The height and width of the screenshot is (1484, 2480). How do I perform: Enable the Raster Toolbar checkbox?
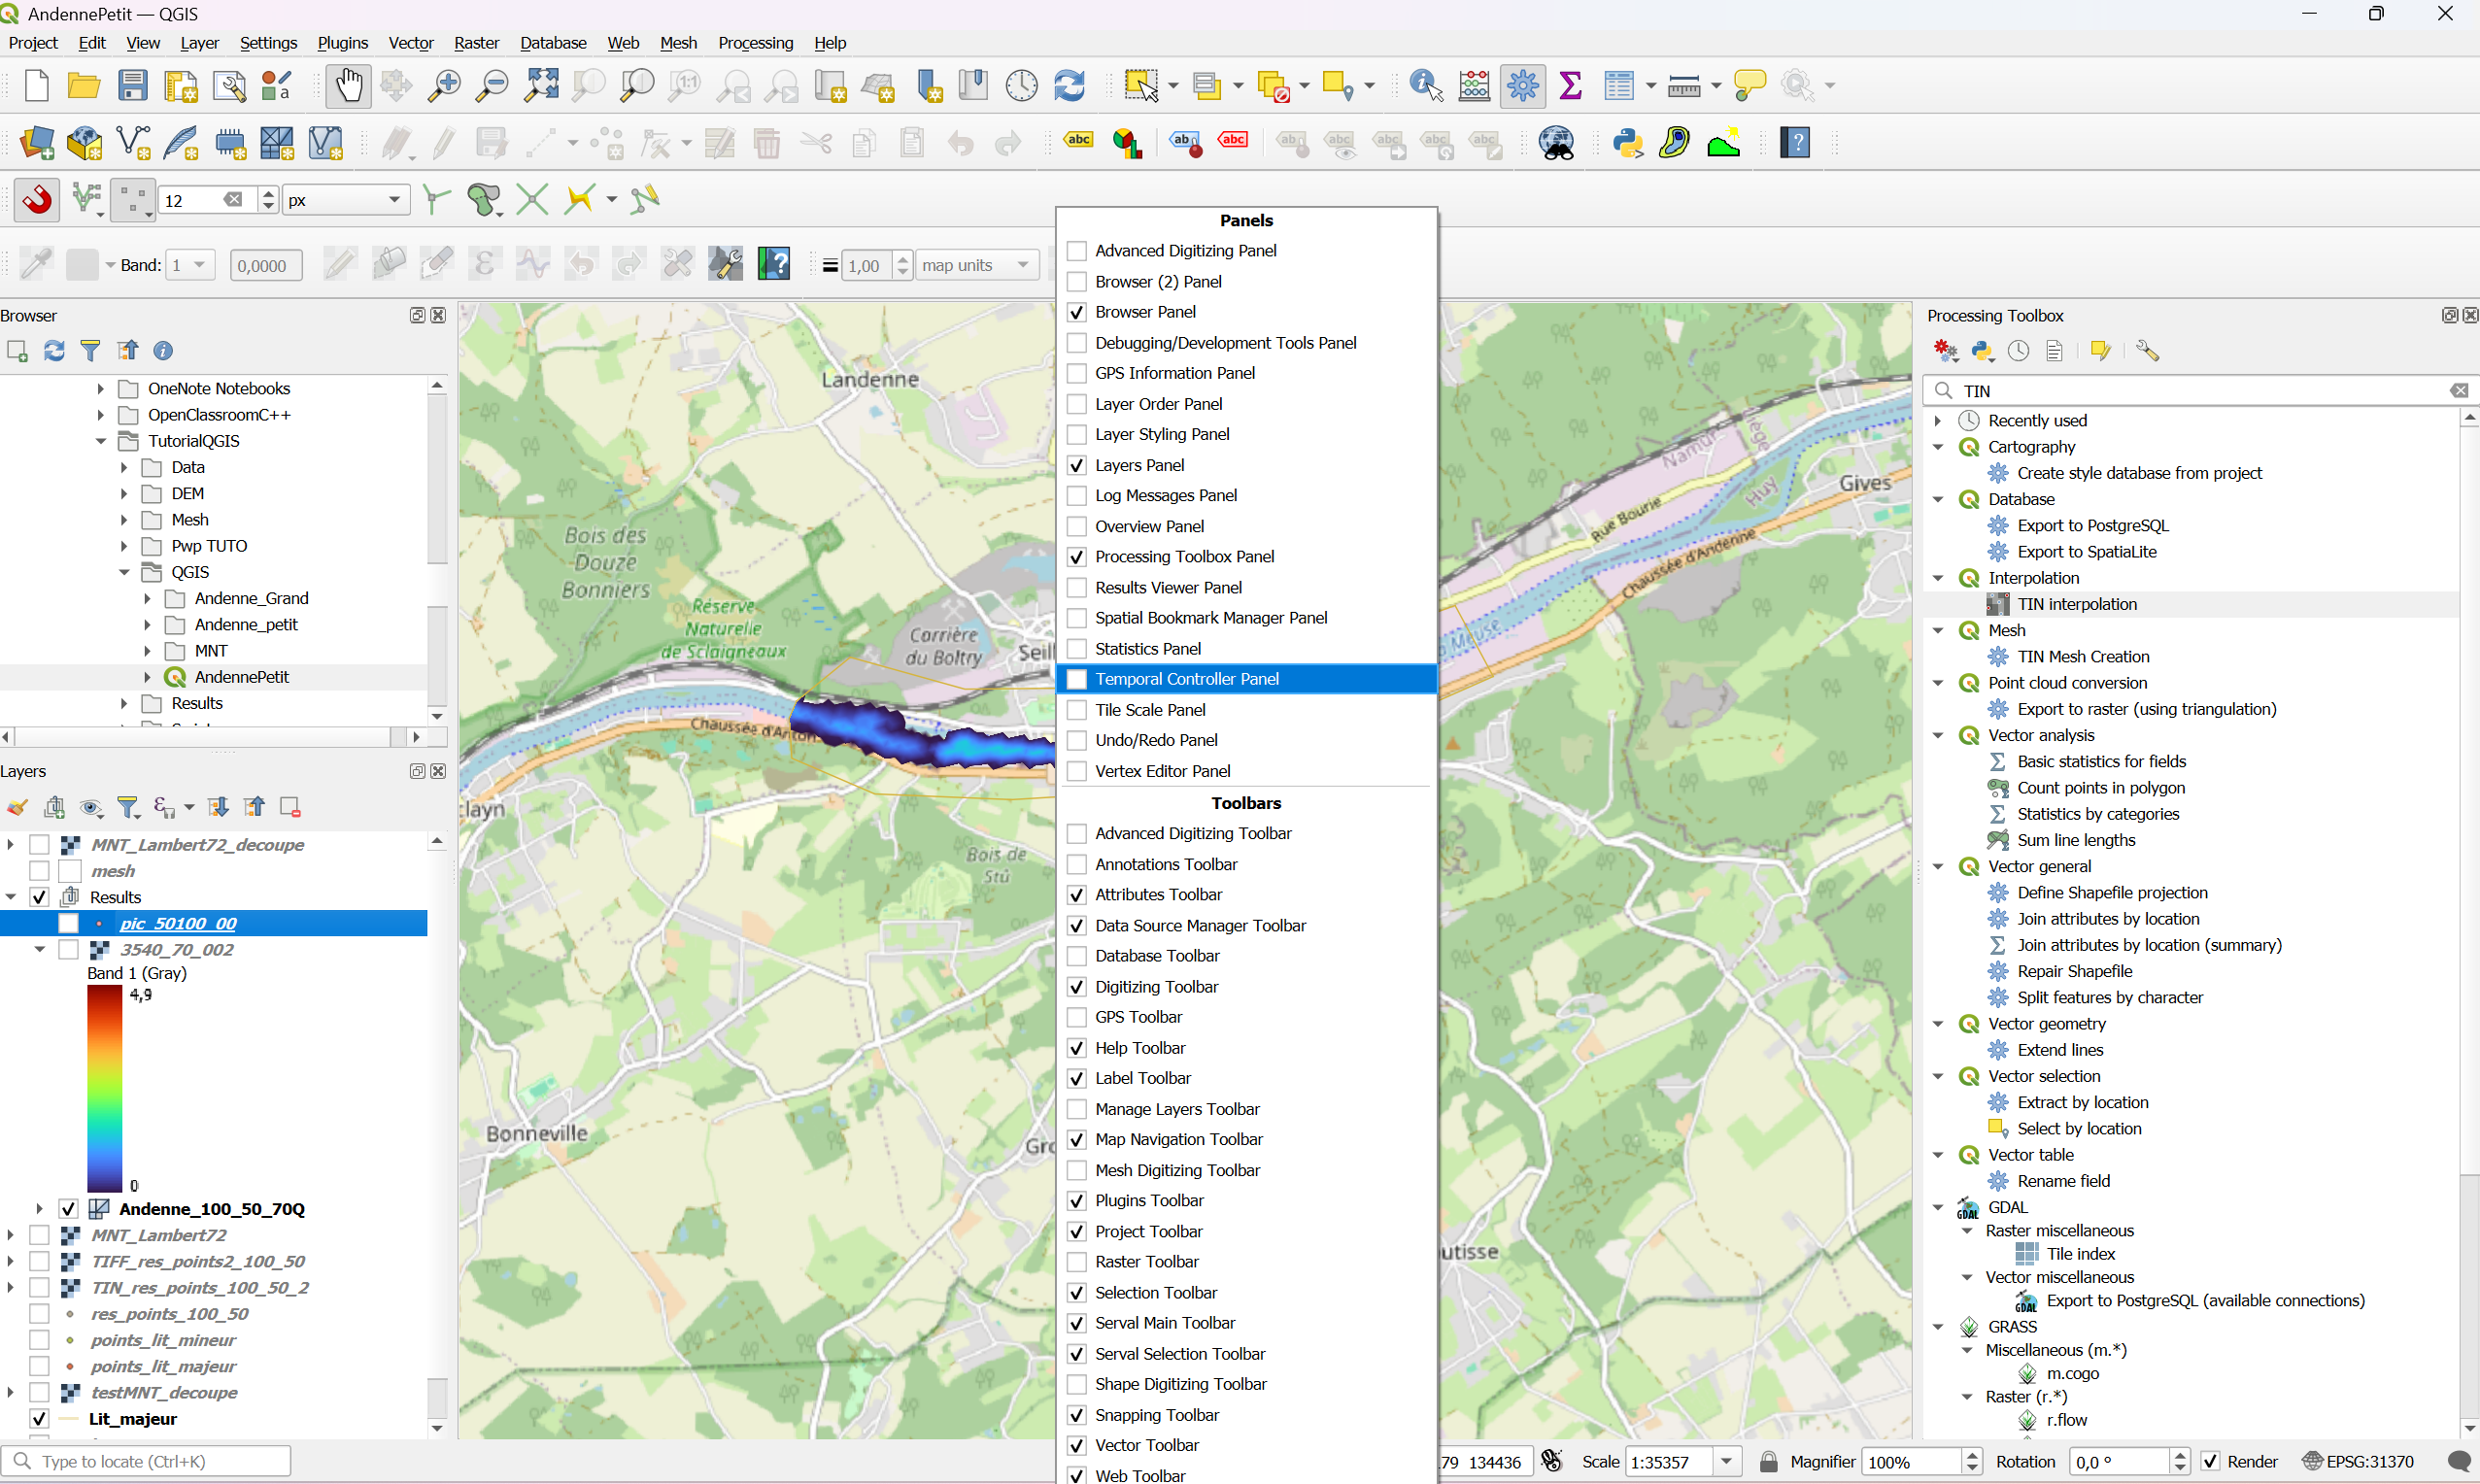[x=1077, y=1262]
